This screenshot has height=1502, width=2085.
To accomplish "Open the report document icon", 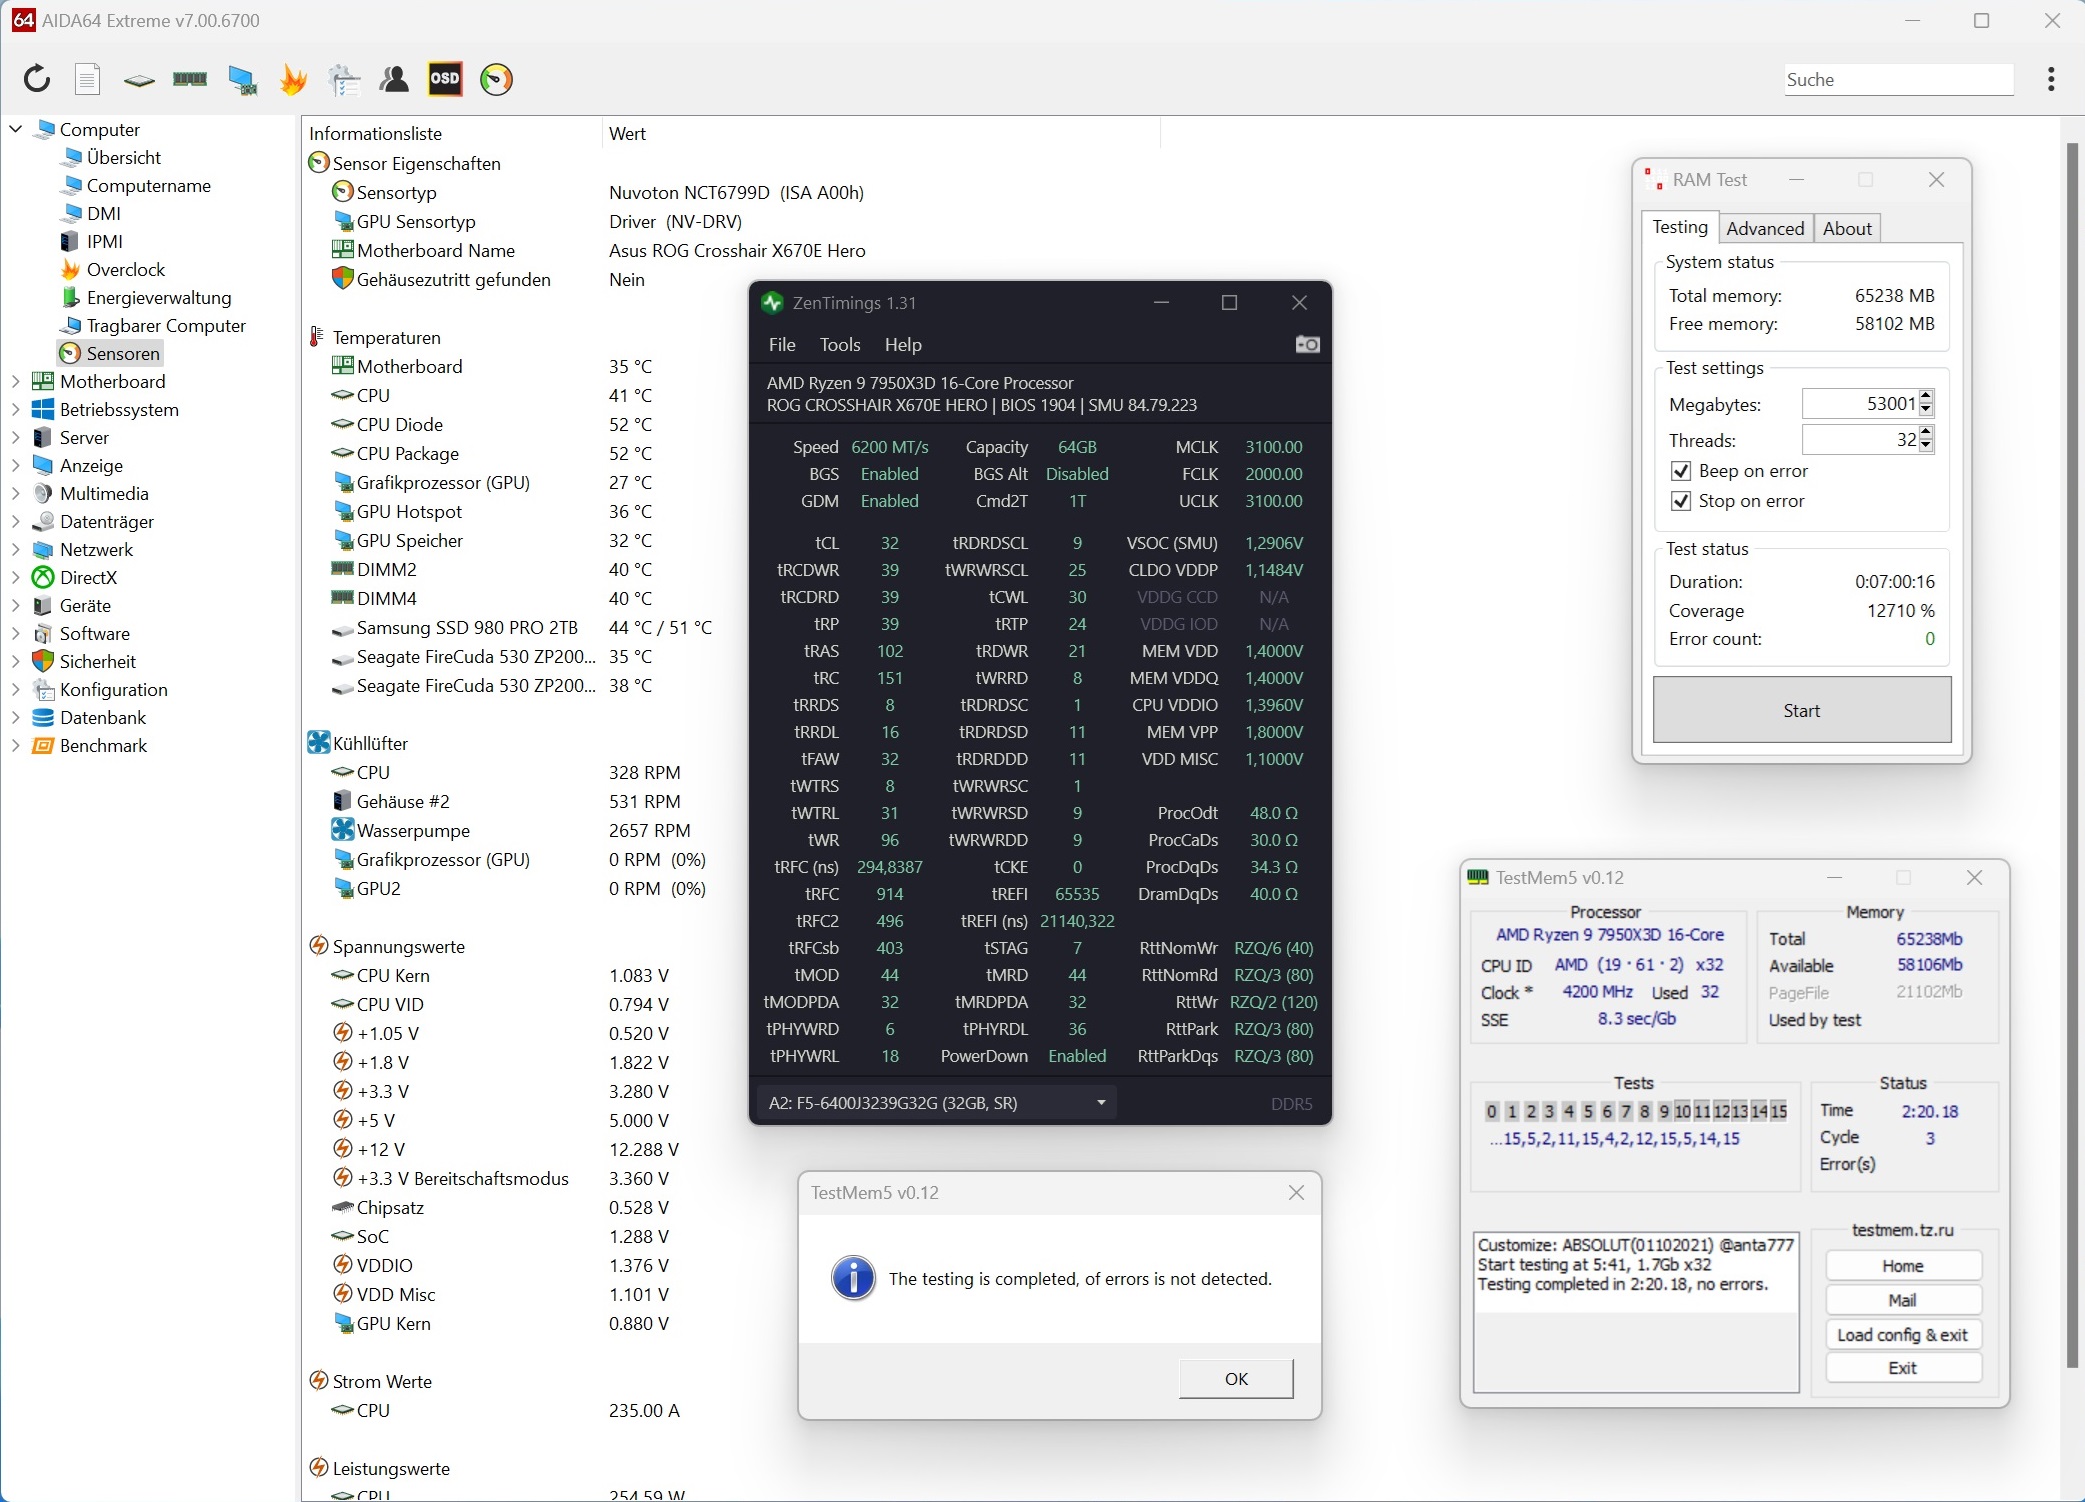I will [88, 79].
